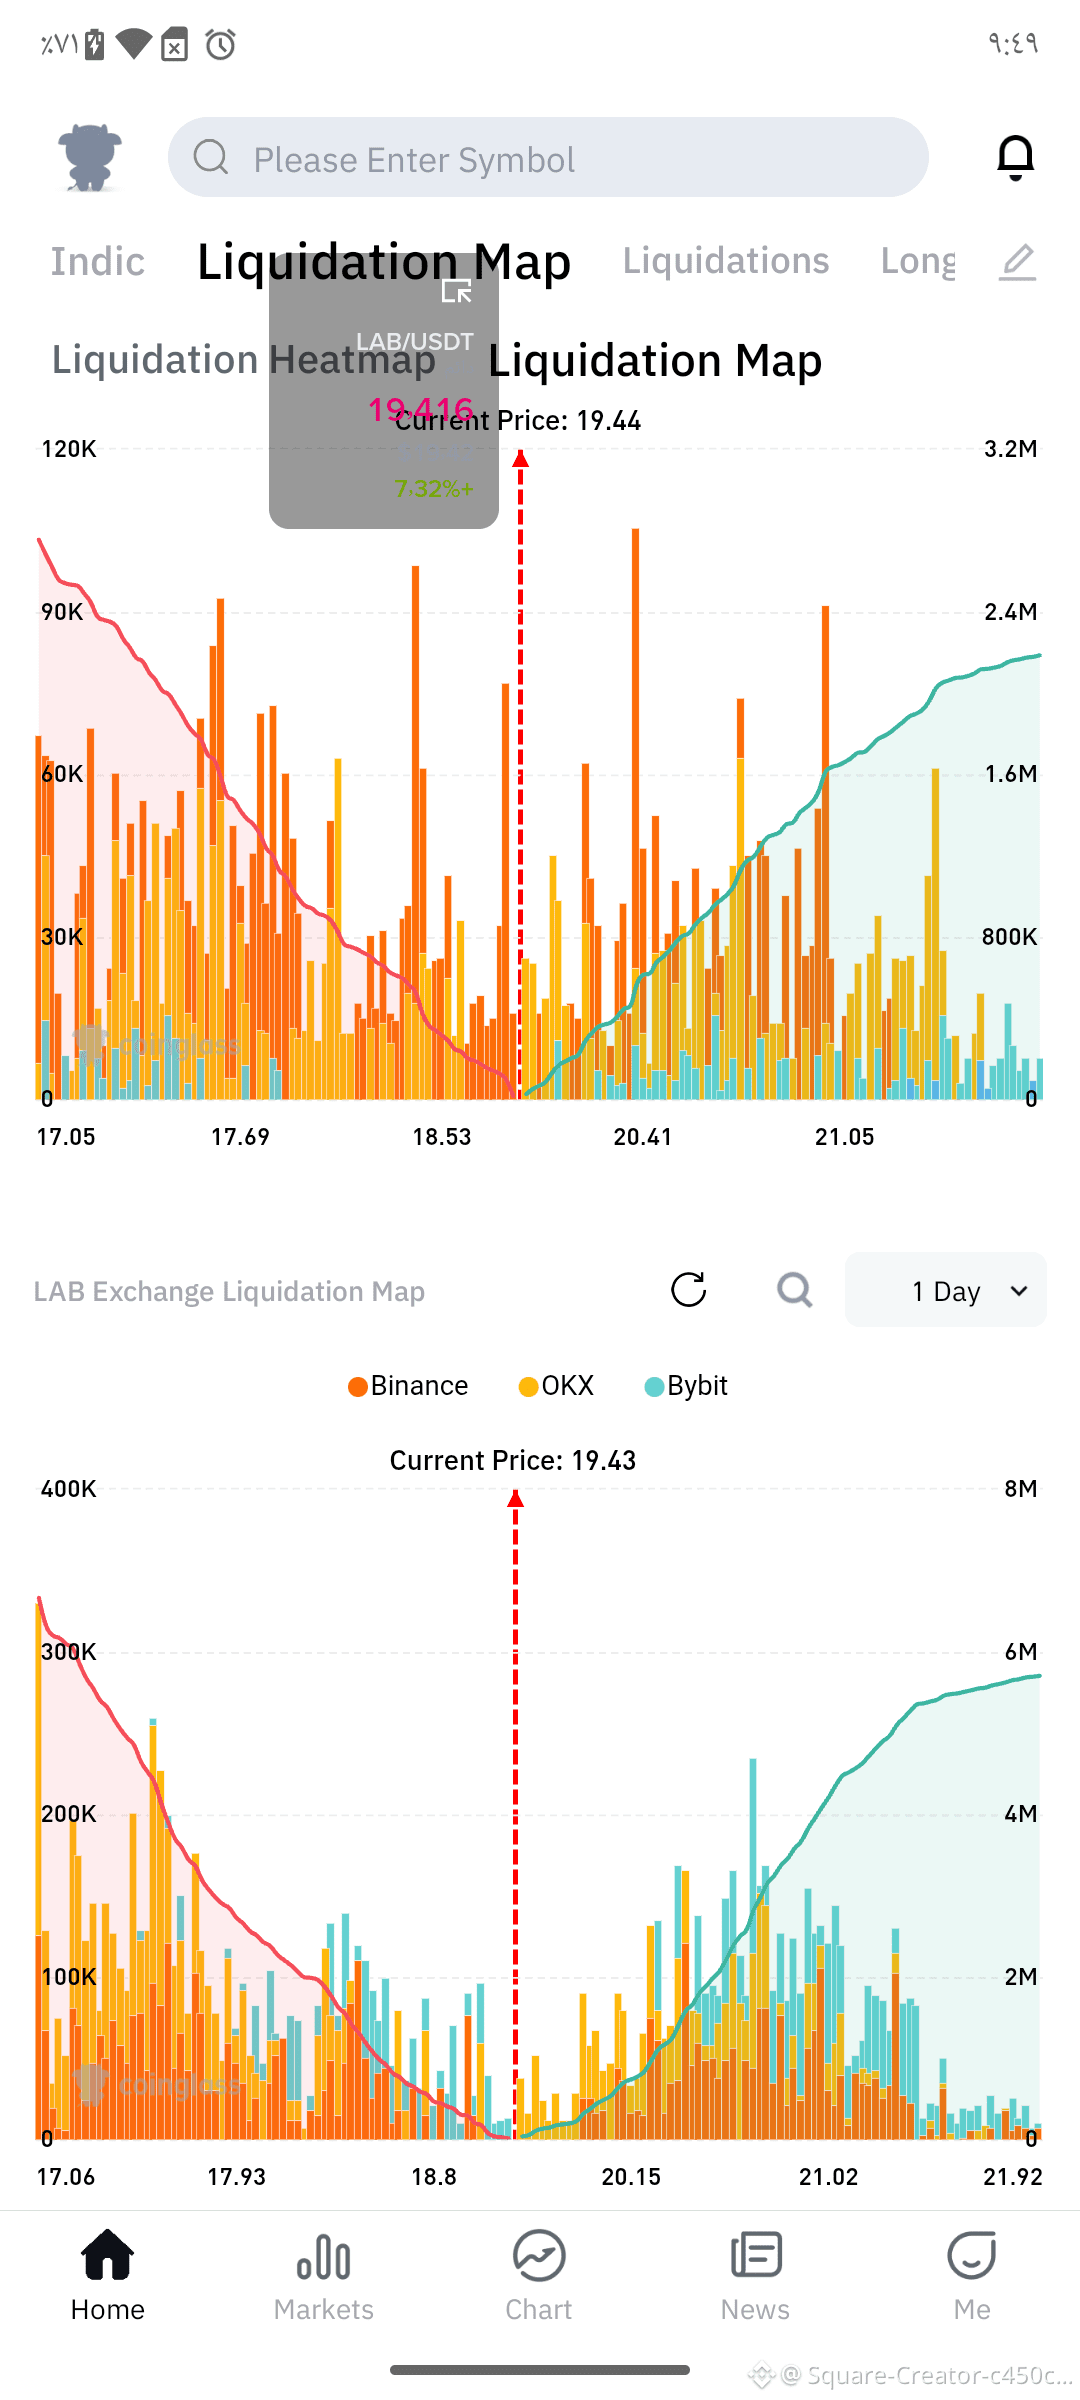
Task: Go to the Me profile icon
Action: pyautogui.click(x=972, y=2257)
